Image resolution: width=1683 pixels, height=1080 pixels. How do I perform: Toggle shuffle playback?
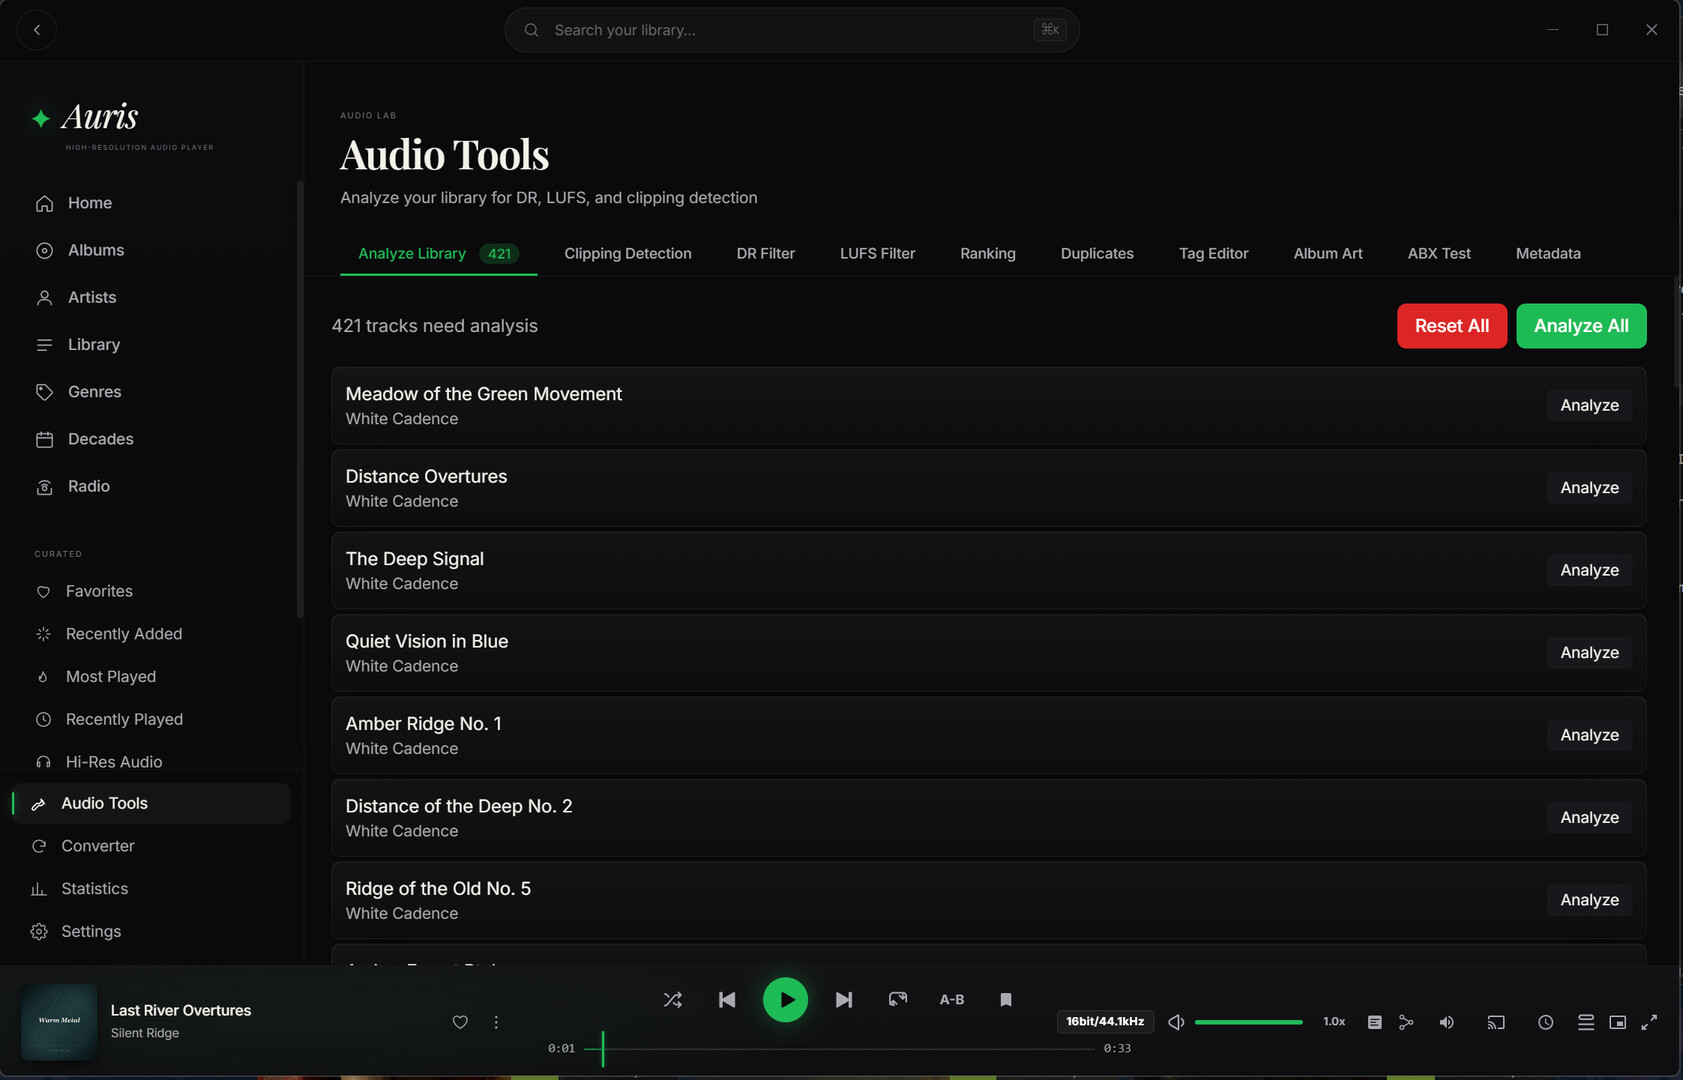(x=673, y=1000)
